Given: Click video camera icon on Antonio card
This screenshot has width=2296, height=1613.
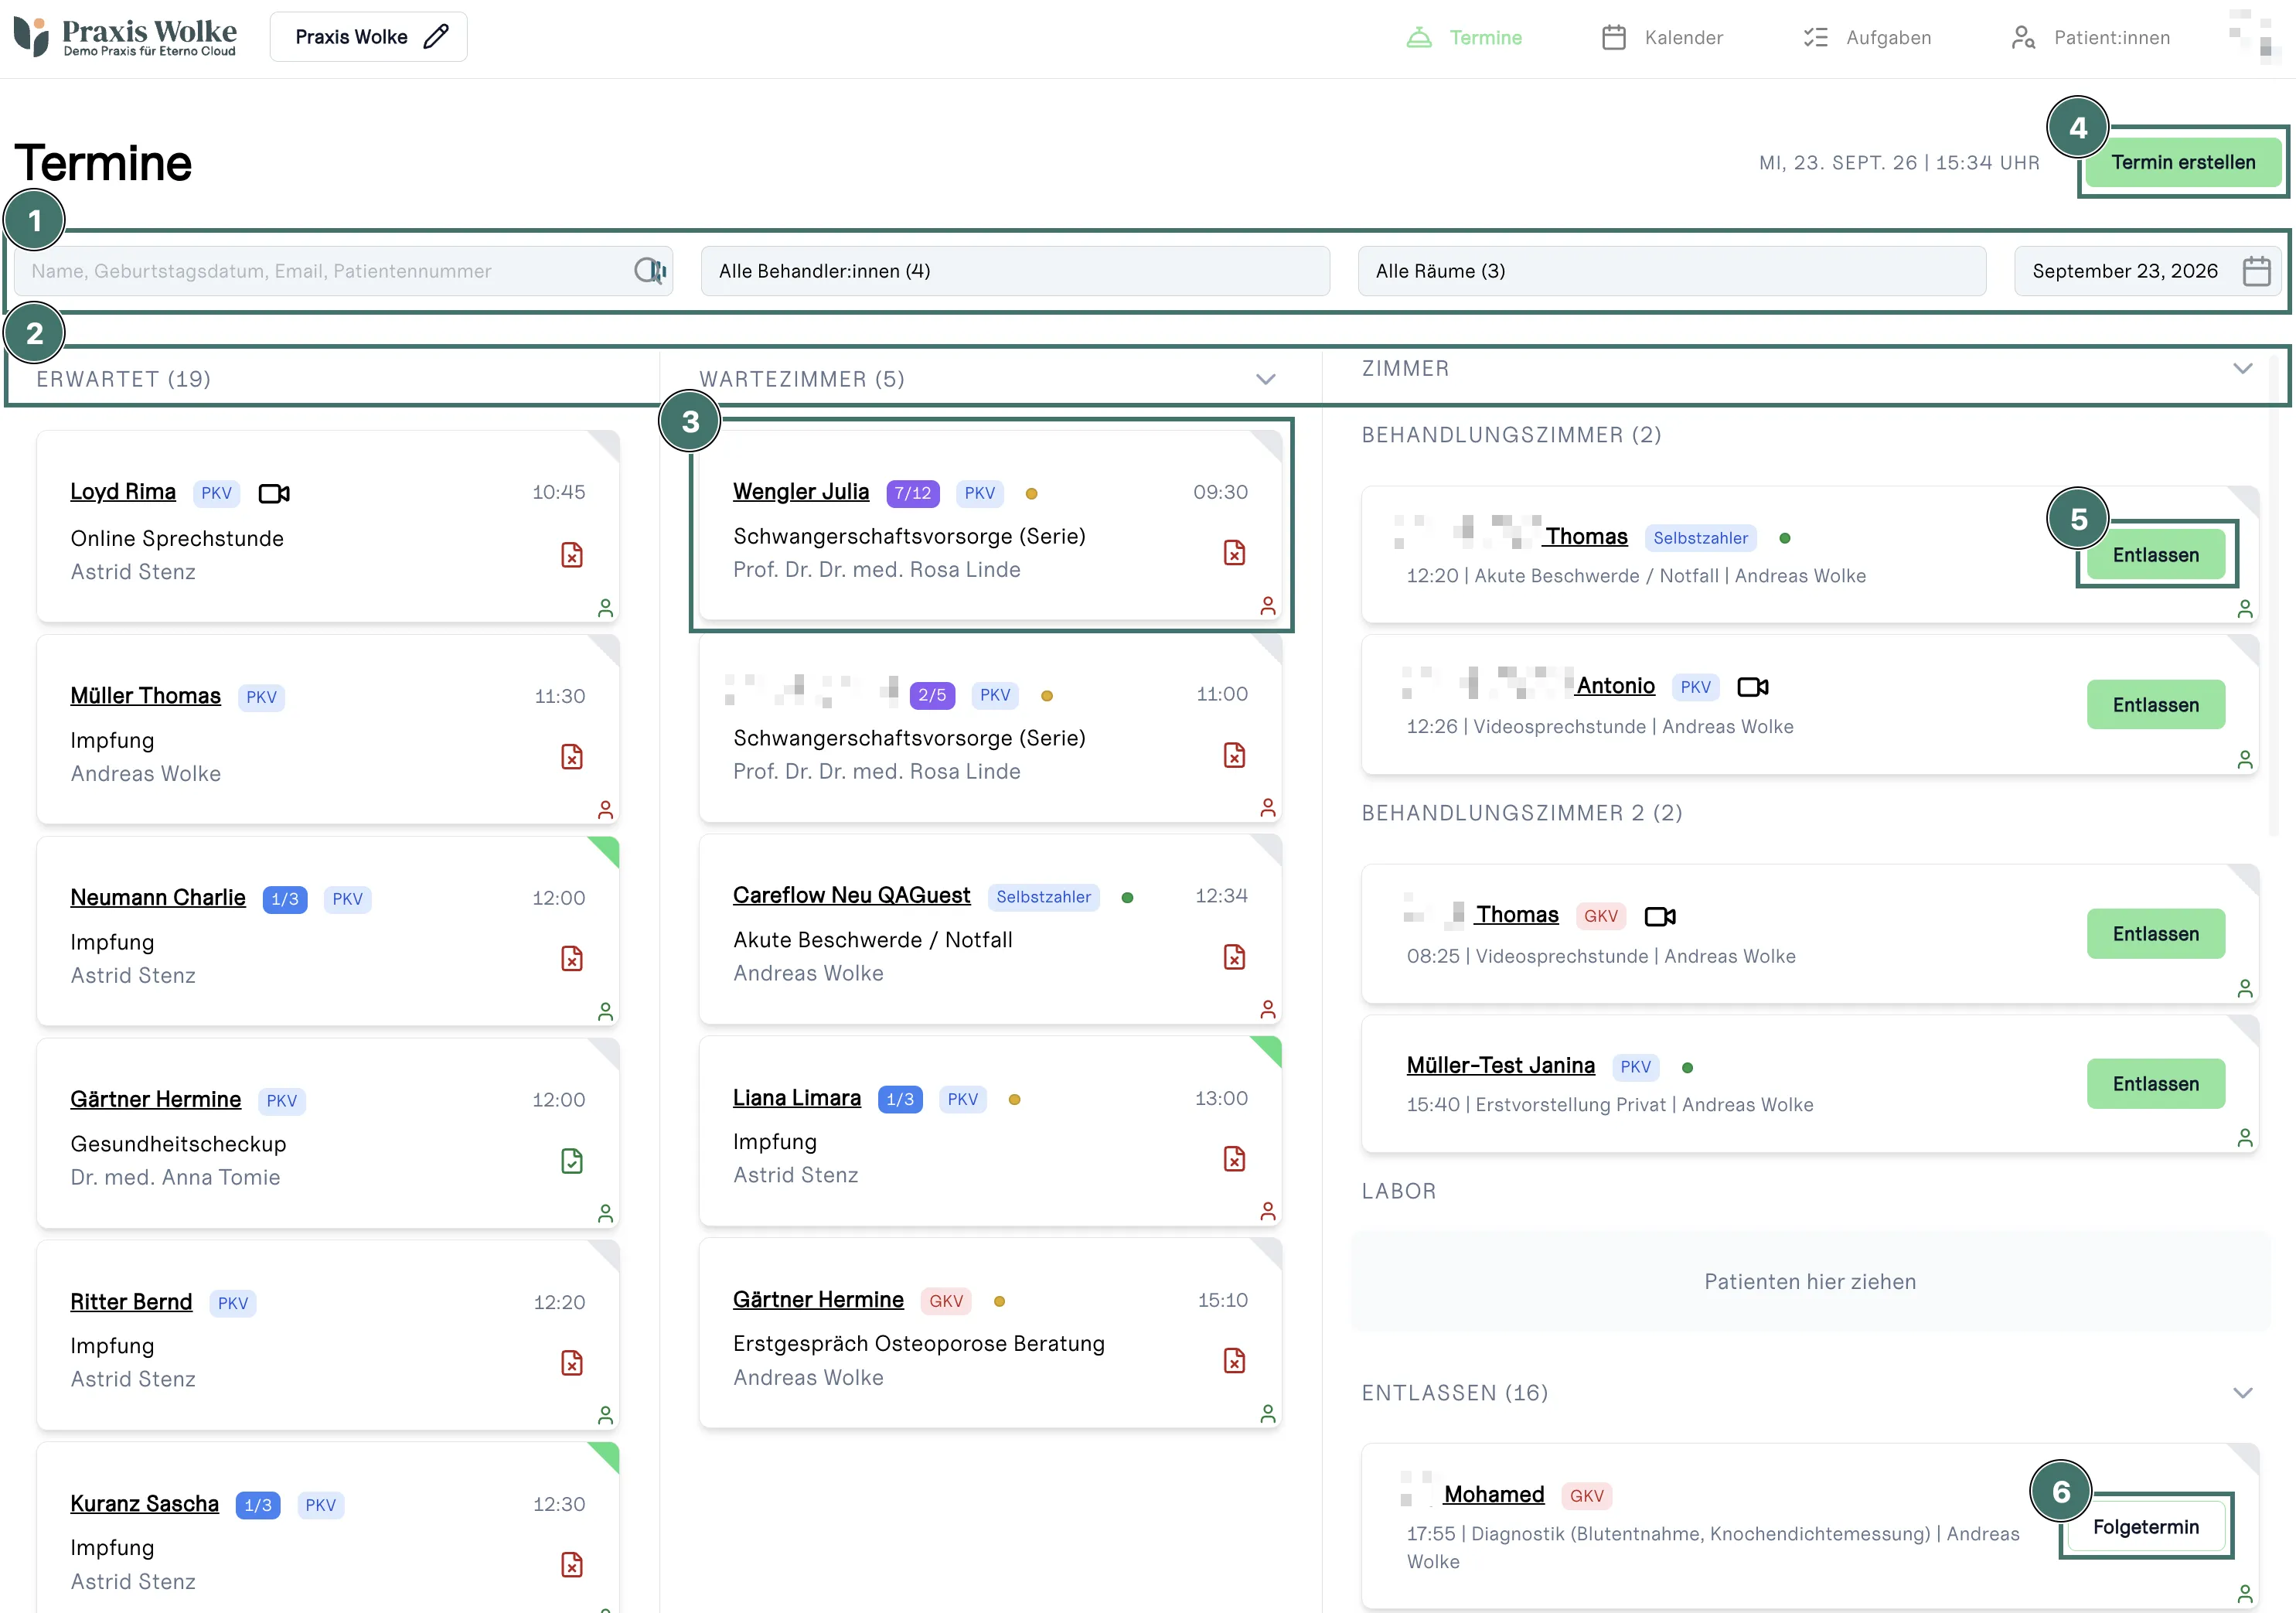Looking at the screenshot, I should tap(1752, 687).
